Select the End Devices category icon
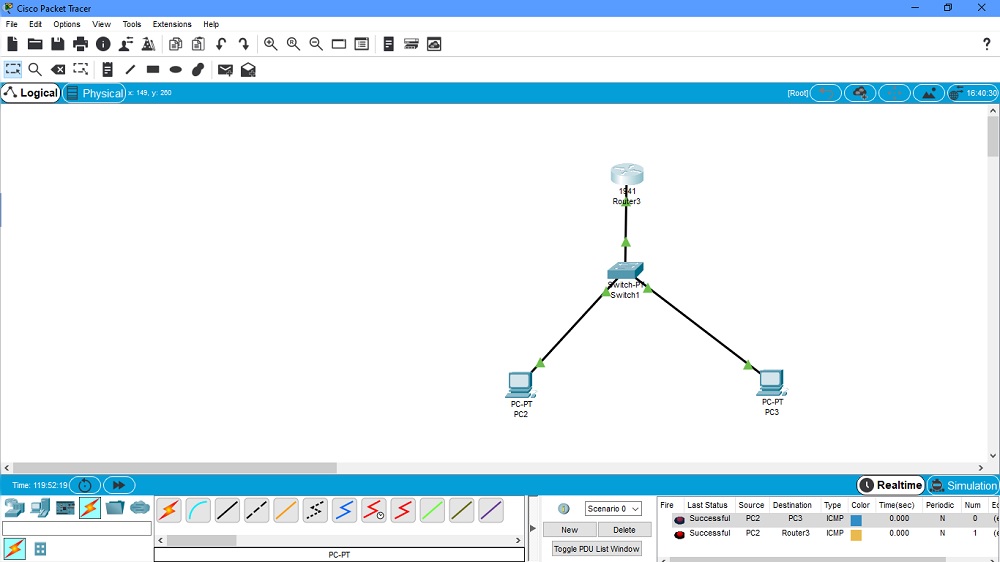Viewport: 1000px width, 562px height. (x=40, y=508)
